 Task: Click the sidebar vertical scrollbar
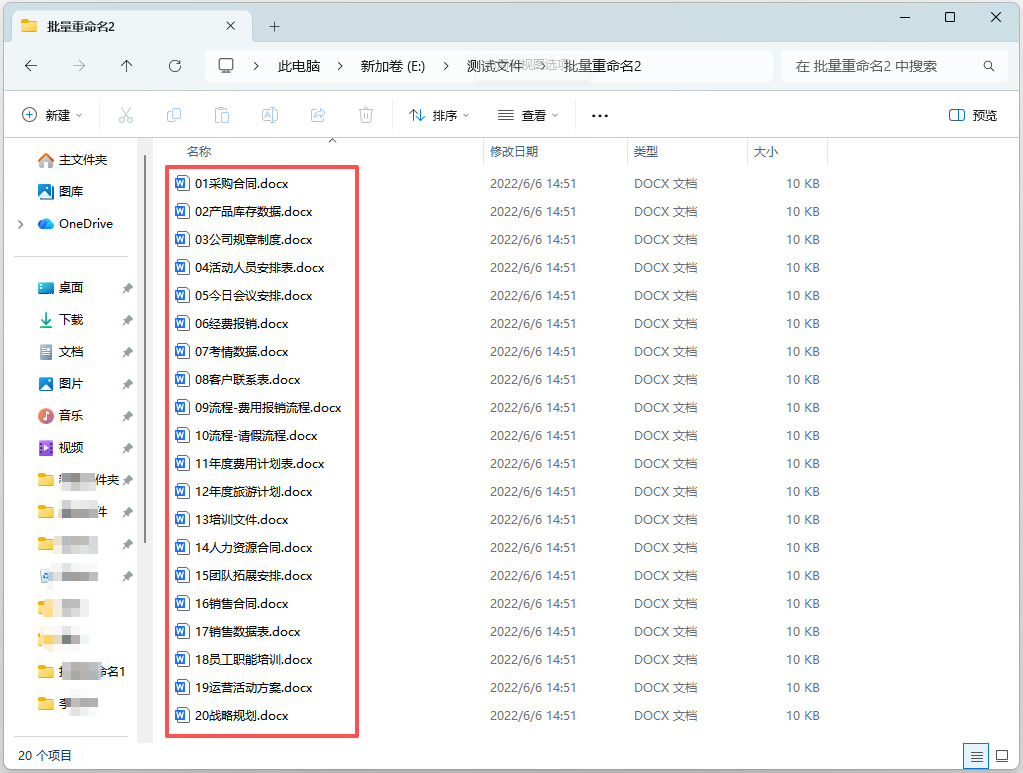point(145,349)
